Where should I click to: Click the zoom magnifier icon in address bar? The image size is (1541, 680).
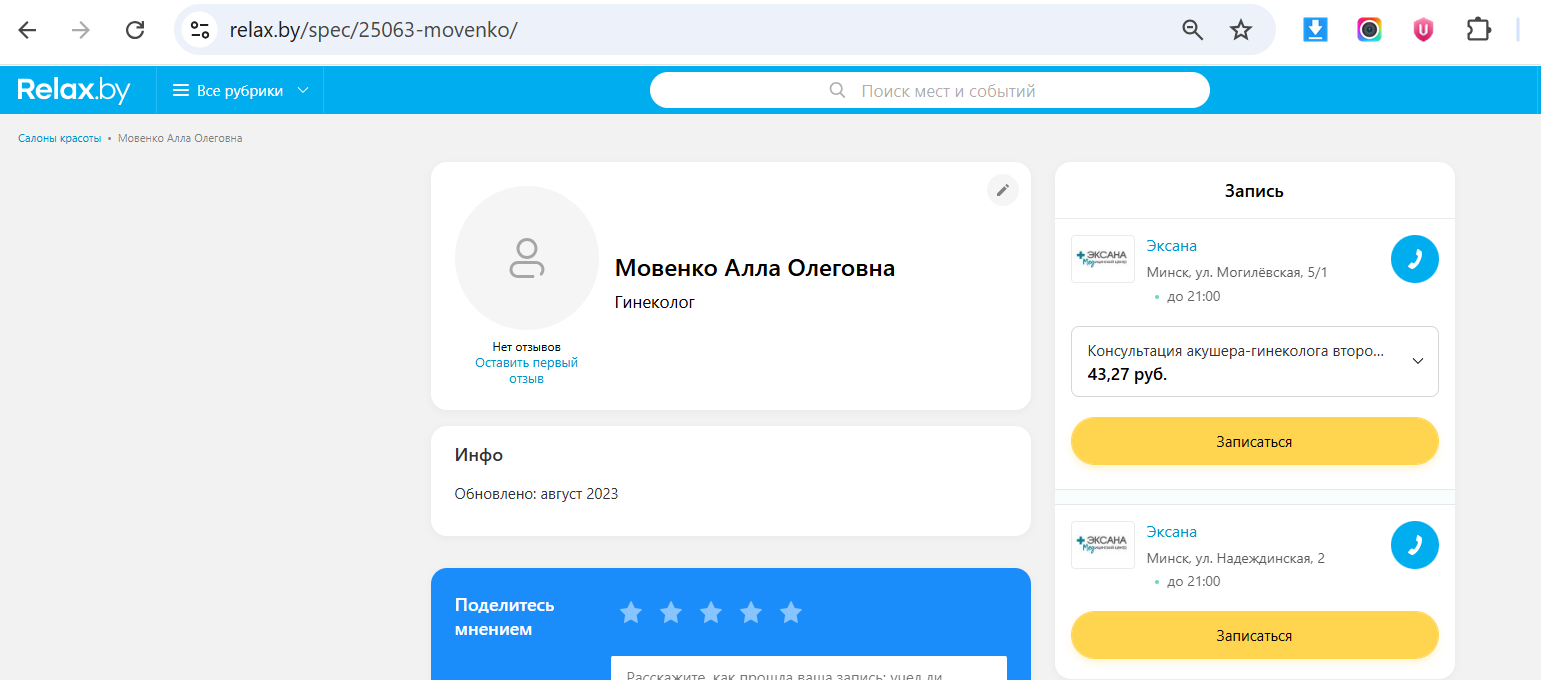pyautogui.click(x=1192, y=30)
